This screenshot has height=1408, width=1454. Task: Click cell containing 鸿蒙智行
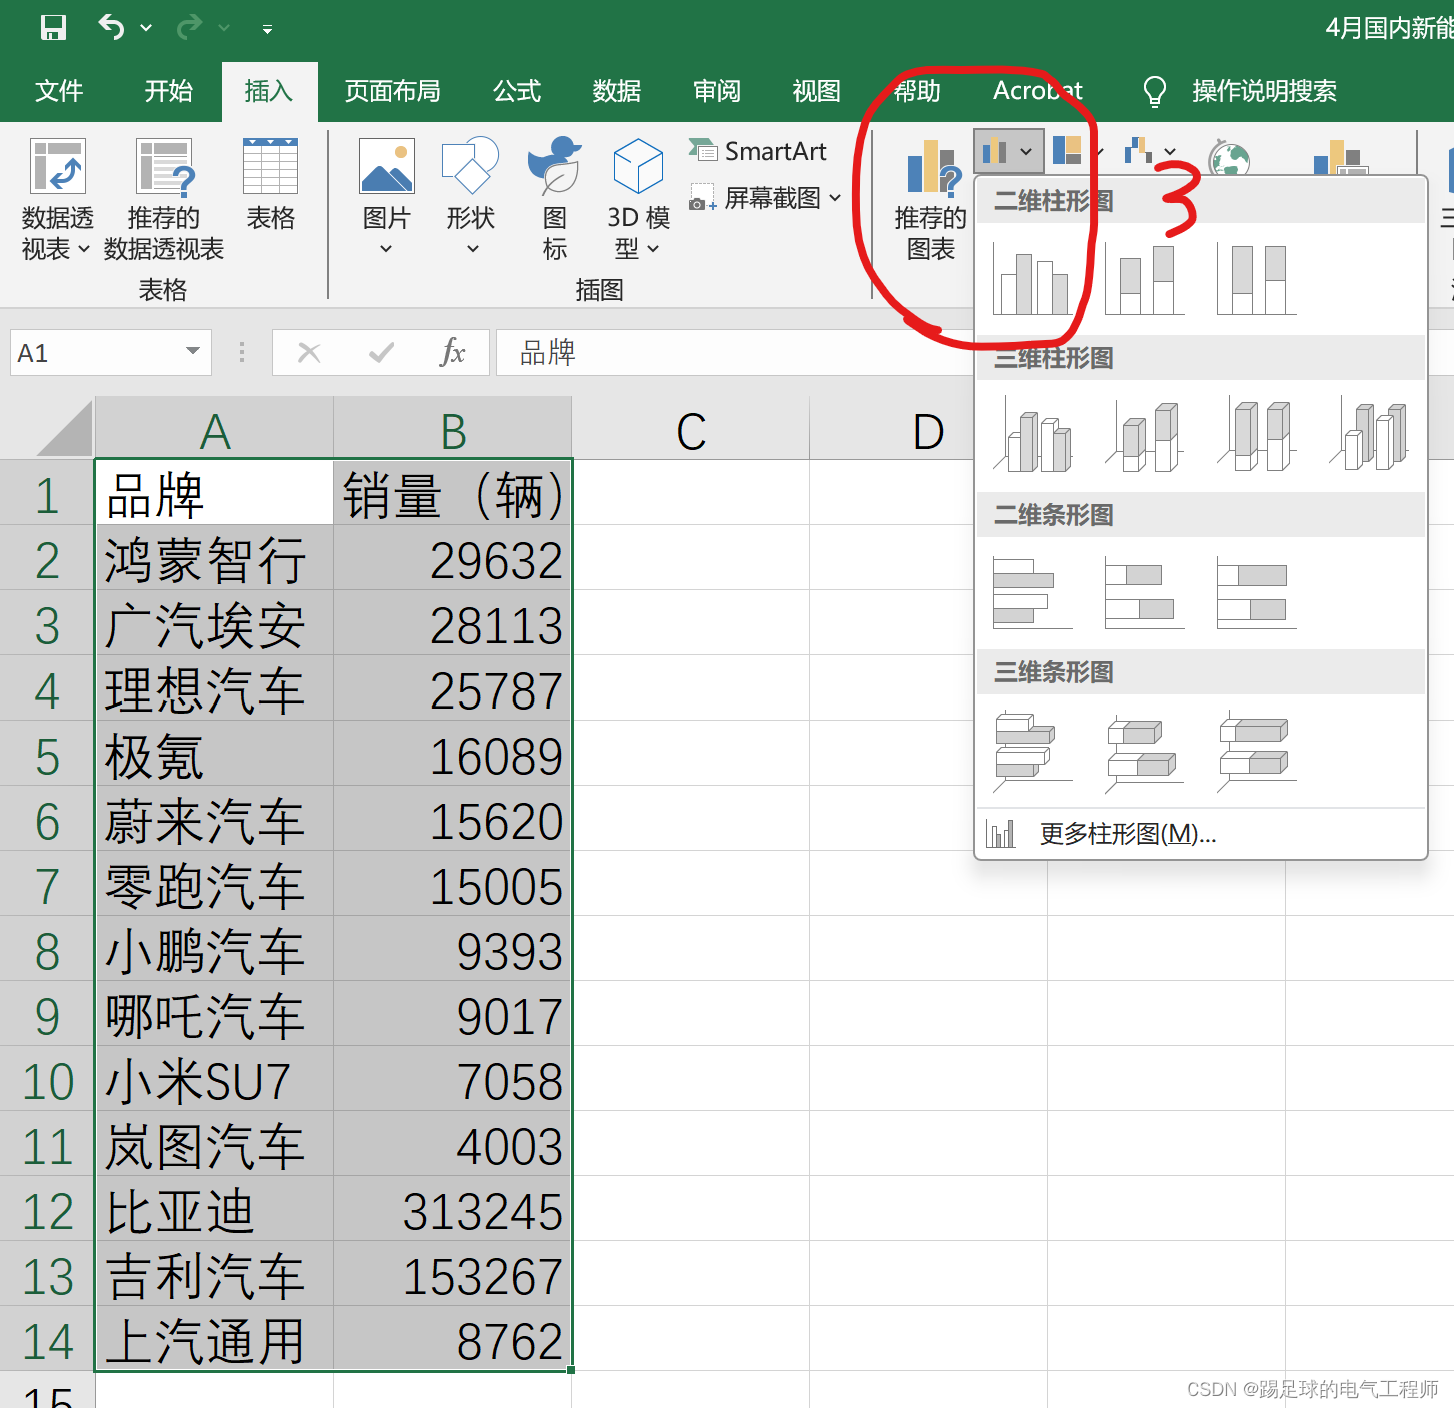pos(214,559)
